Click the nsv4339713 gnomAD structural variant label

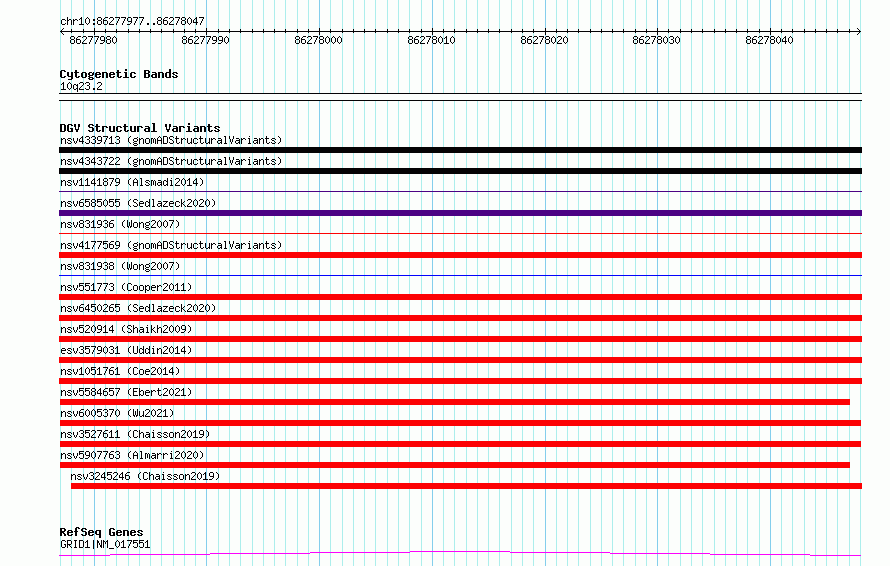click(x=171, y=140)
